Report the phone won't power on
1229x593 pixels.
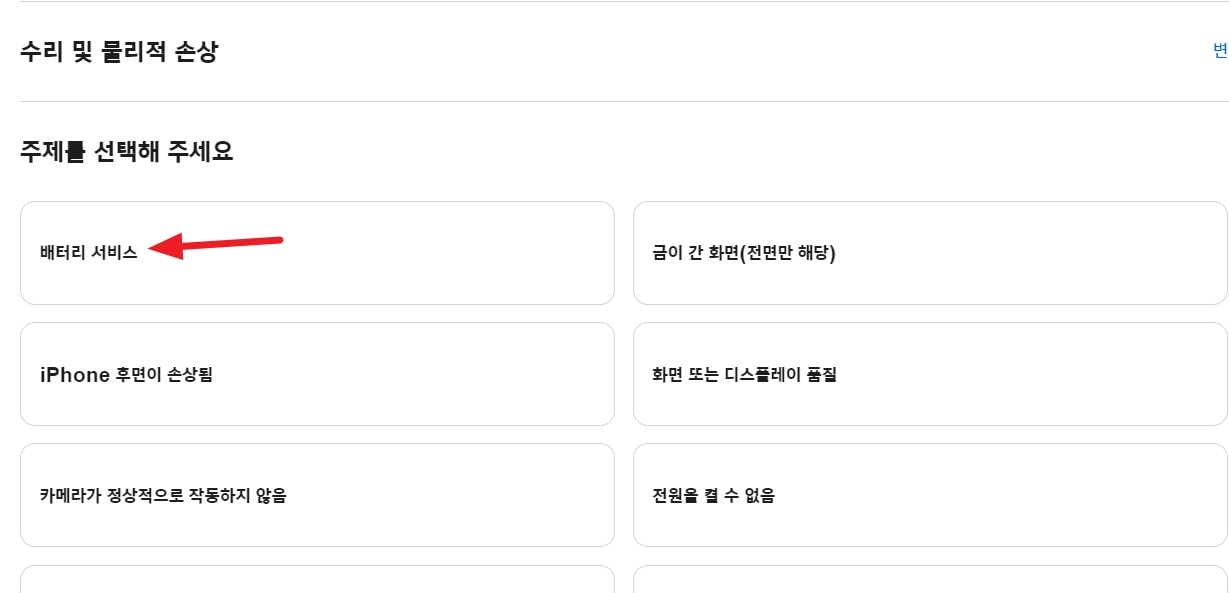point(928,495)
